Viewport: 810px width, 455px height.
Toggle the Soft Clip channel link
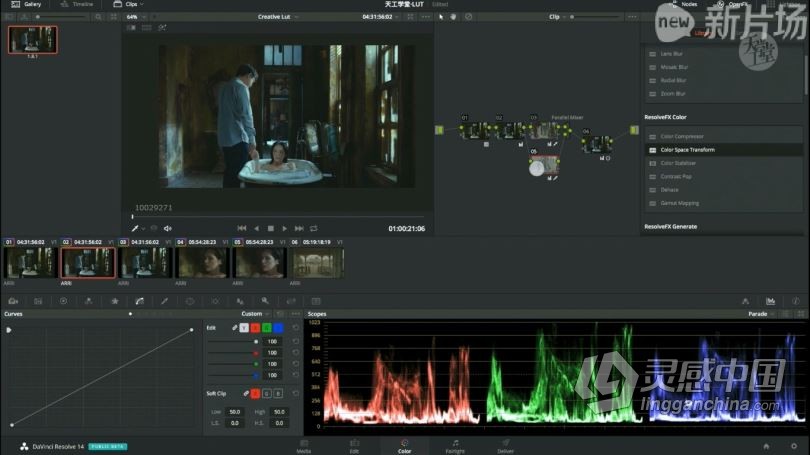pyautogui.click(x=246, y=394)
